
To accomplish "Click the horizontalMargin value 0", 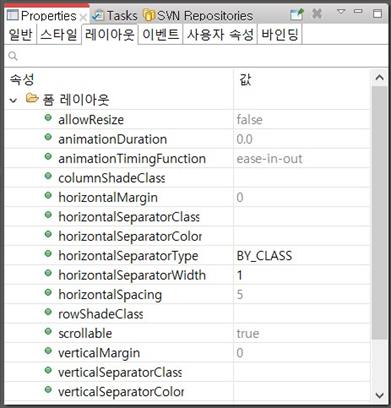I will click(x=240, y=197).
